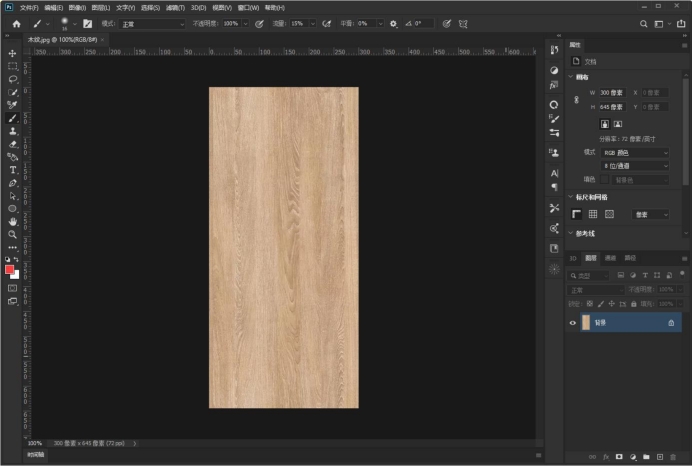Open the brush settings panel icon

click(87, 24)
